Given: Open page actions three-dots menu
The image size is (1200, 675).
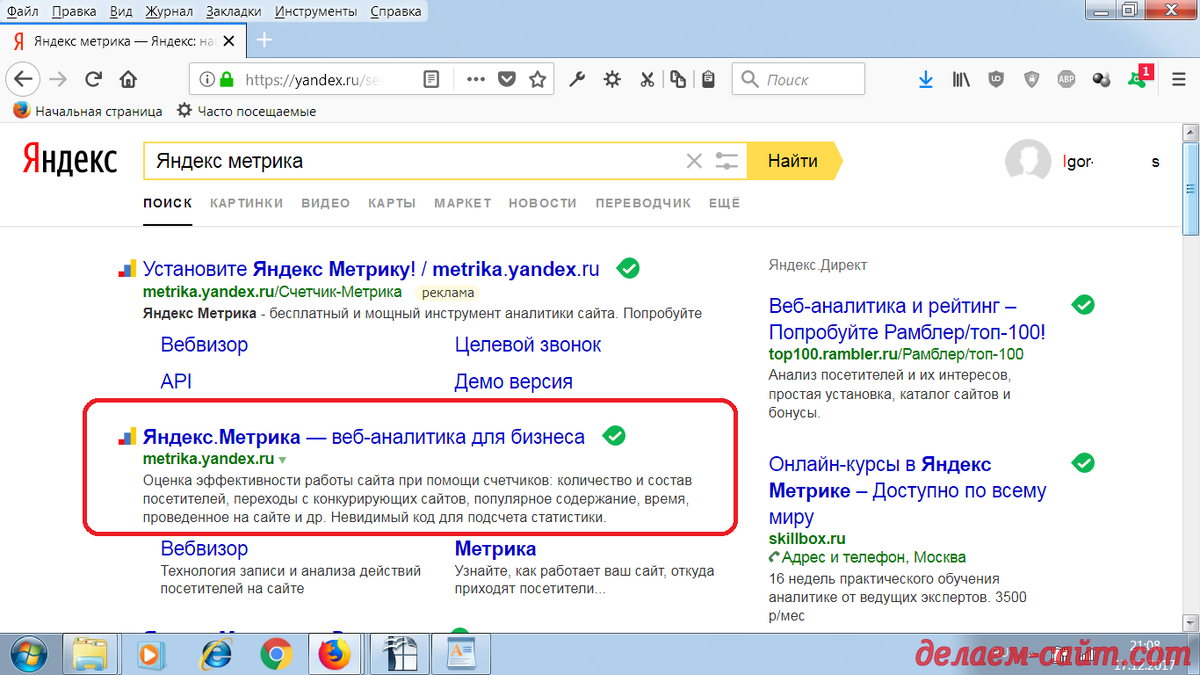Looking at the screenshot, I should pyautogui.click(x=476, y=79).
